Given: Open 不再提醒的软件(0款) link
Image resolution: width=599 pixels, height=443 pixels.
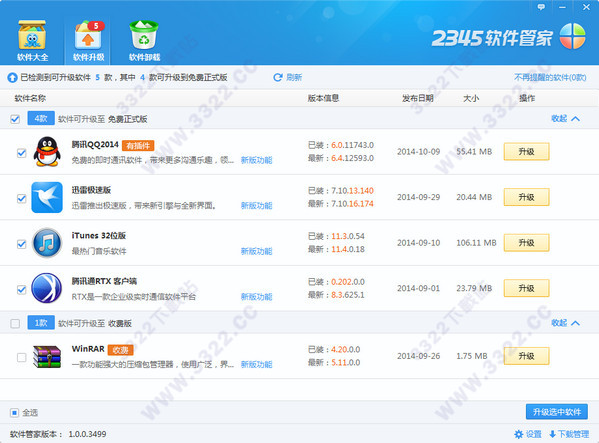Looking at the screenshot, I should 550,78.
